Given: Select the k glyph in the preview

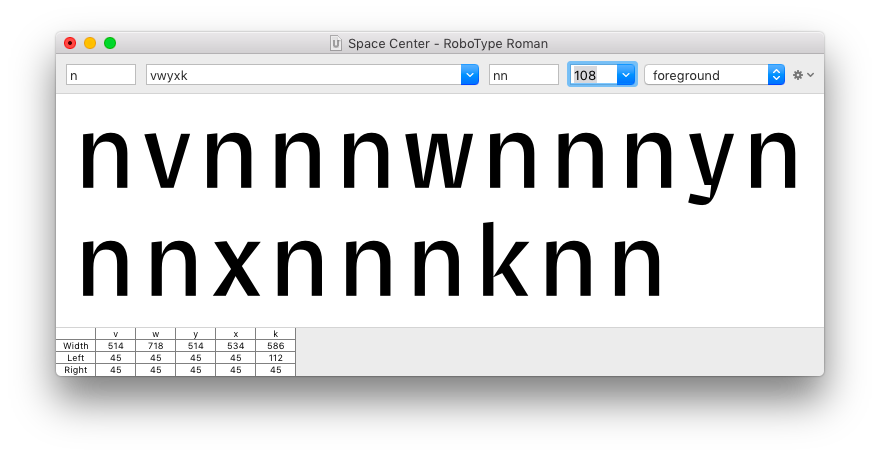Looking at the screenshot, I should 505,259.
